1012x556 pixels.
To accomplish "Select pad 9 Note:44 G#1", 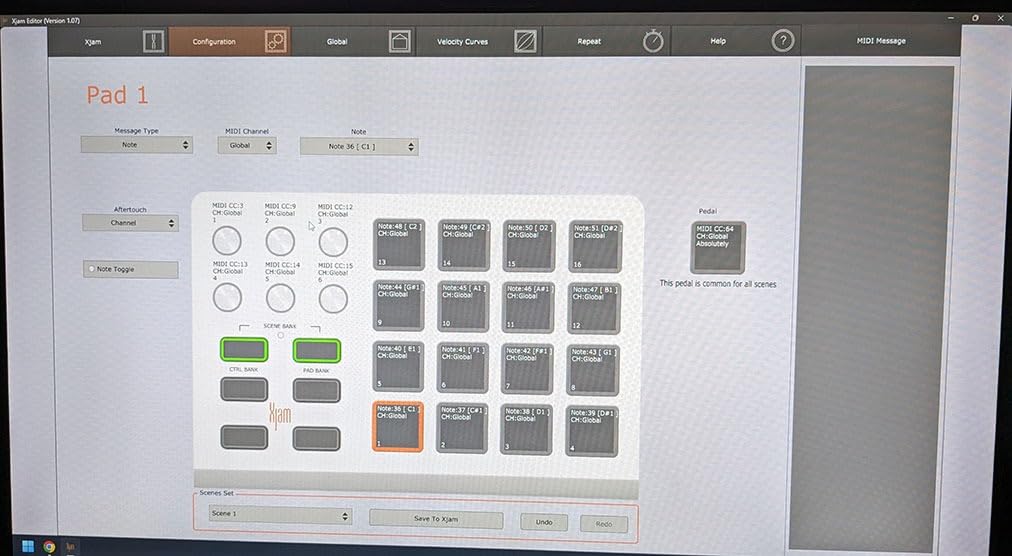I will click(x=398, y=305).
